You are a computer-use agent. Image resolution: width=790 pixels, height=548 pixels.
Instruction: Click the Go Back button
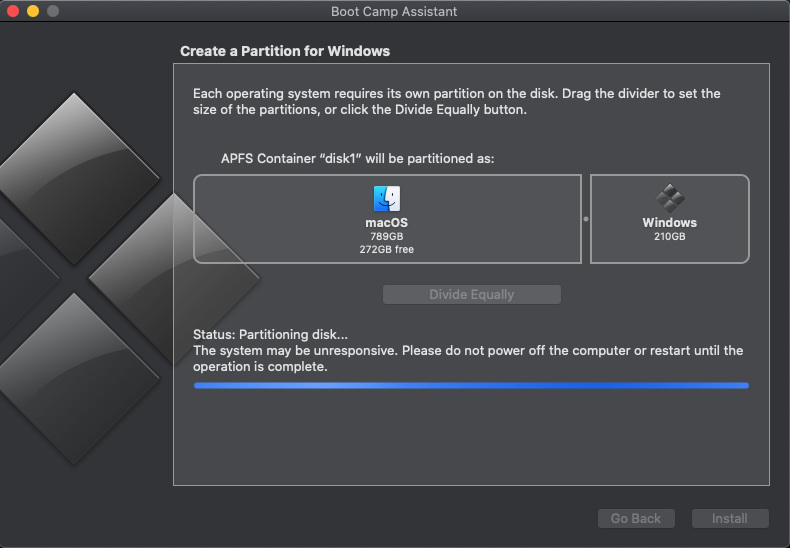click(x=636, y=518)
